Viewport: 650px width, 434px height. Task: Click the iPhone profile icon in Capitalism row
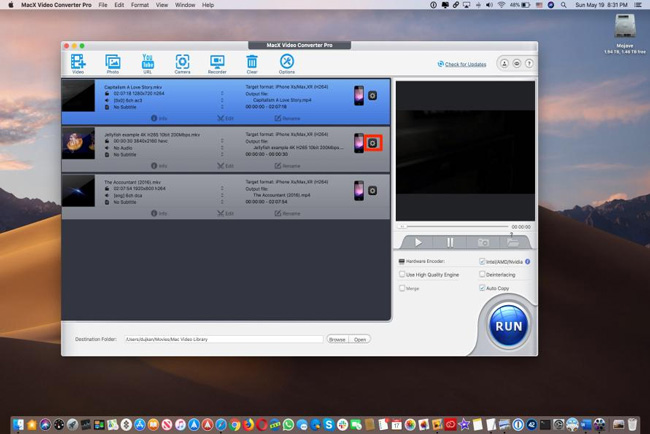[x=359, y=96]
